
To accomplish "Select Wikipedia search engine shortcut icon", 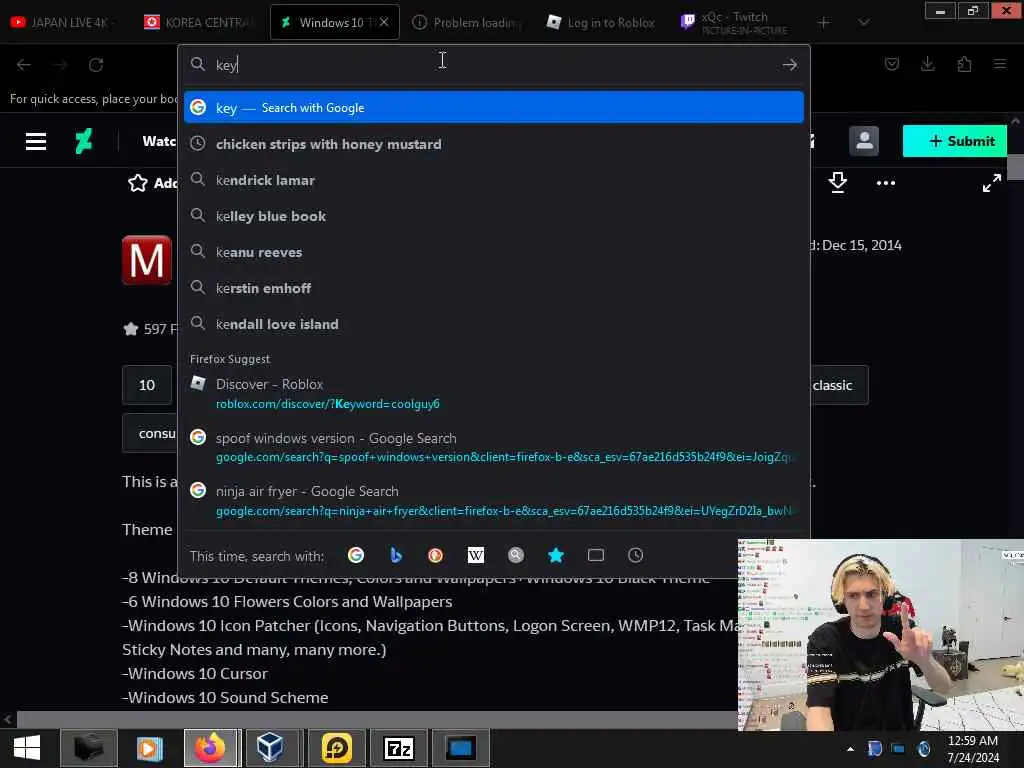I will 475,555.
